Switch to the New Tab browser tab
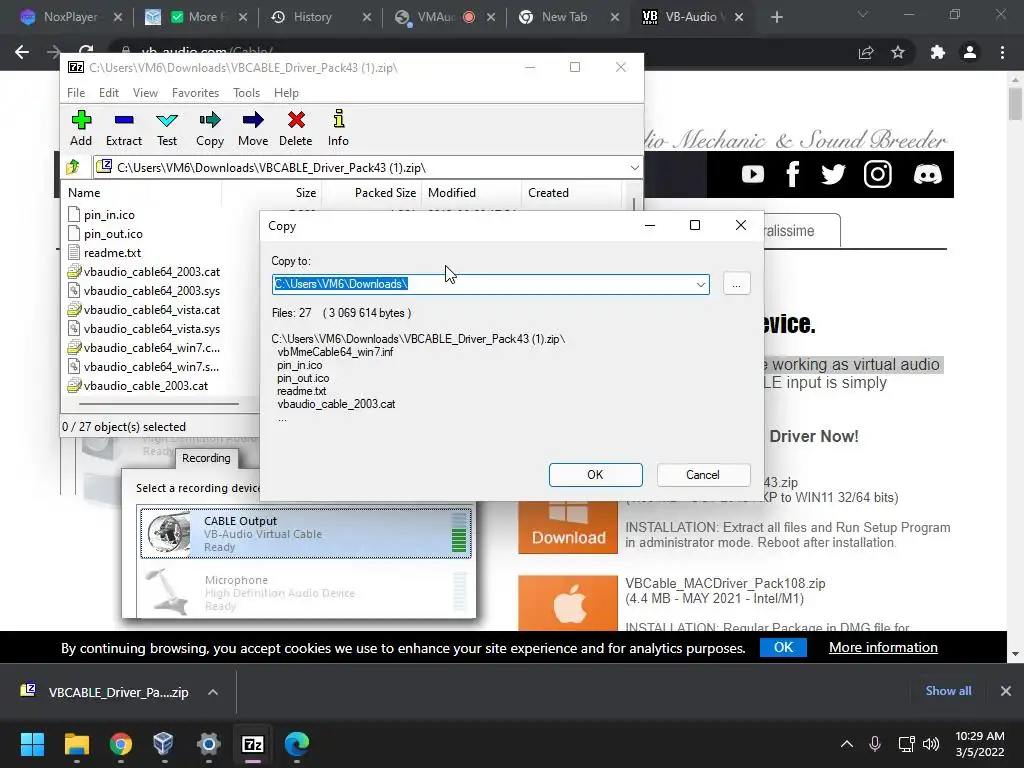This screenshot has width=1024, height=768. (564, 17)
